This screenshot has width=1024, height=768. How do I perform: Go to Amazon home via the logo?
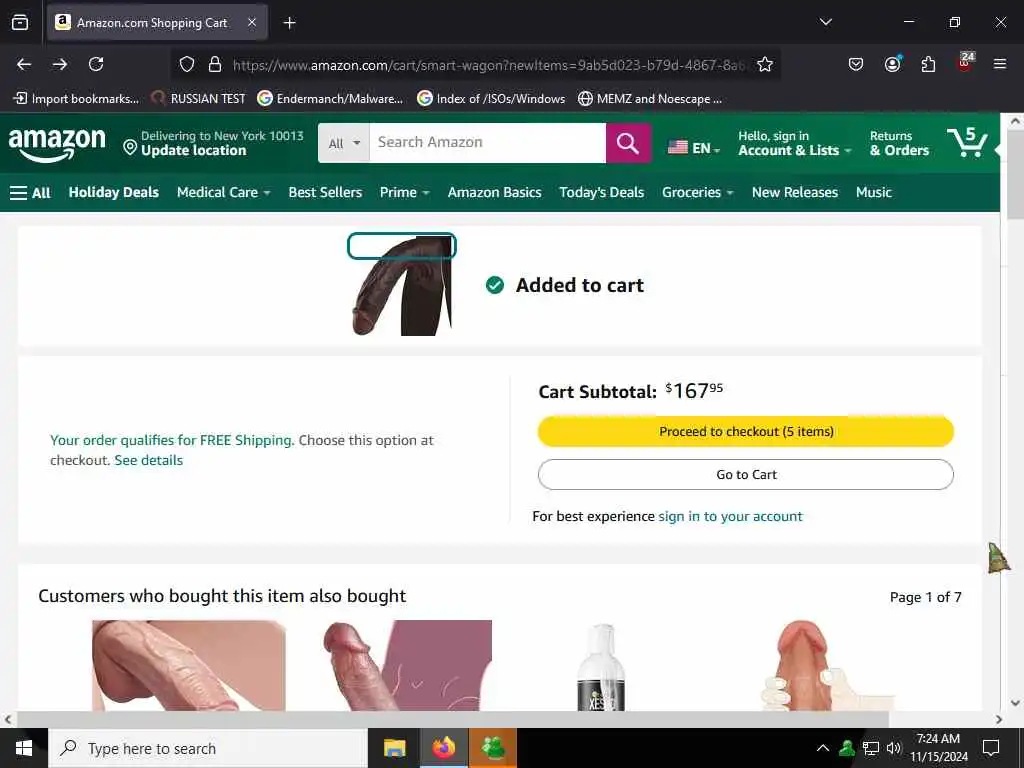[x=57, y=144]
